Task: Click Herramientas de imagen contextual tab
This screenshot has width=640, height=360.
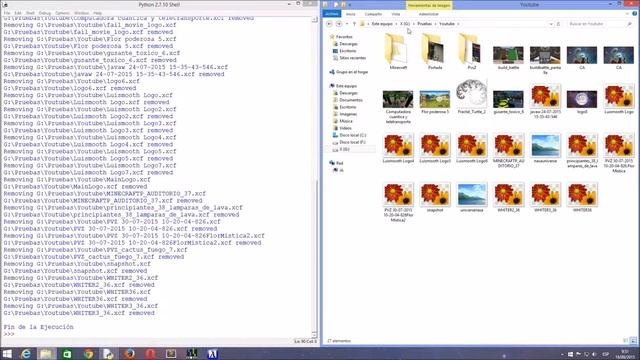Action: 429,5
